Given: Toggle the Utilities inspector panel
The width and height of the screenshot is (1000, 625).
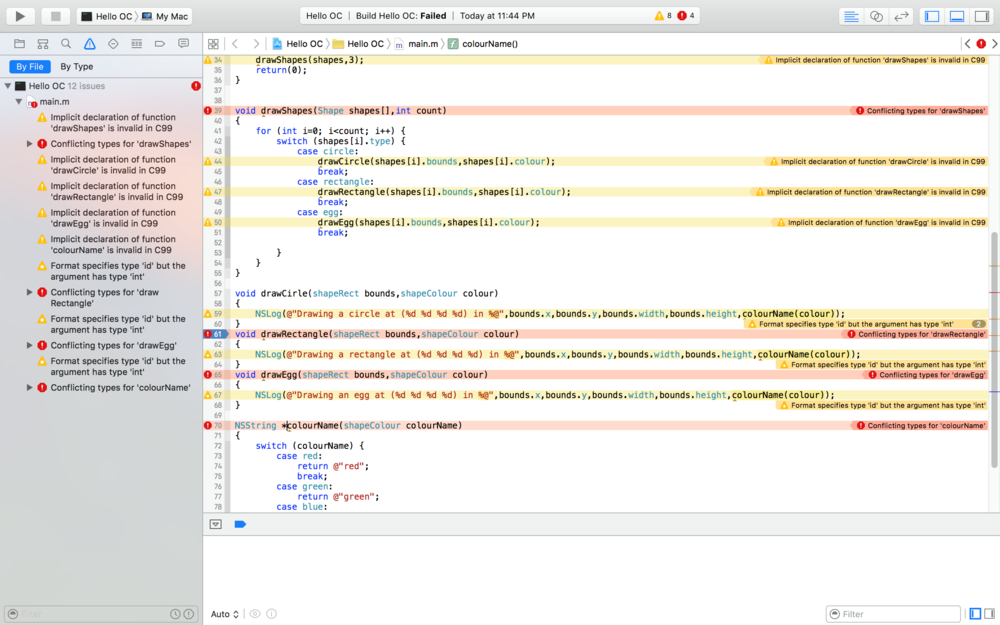Looking at the screenshot, I should [981, 16].
